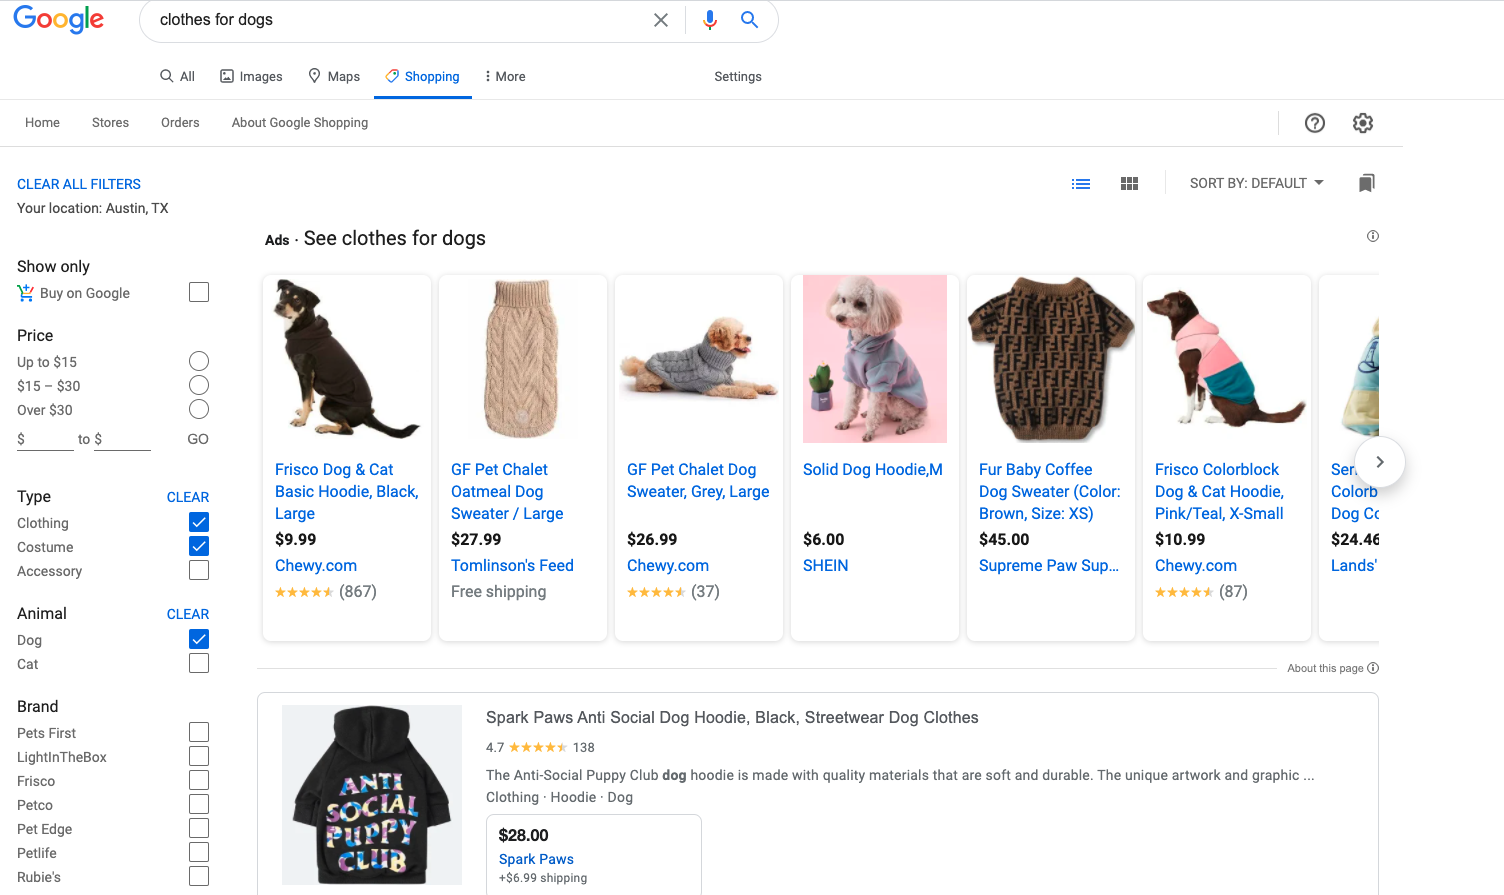Viewport: 1504px width, 895px height.
Task: Click the Anti Social Puppy Club hoodie image
Action: 372,794
